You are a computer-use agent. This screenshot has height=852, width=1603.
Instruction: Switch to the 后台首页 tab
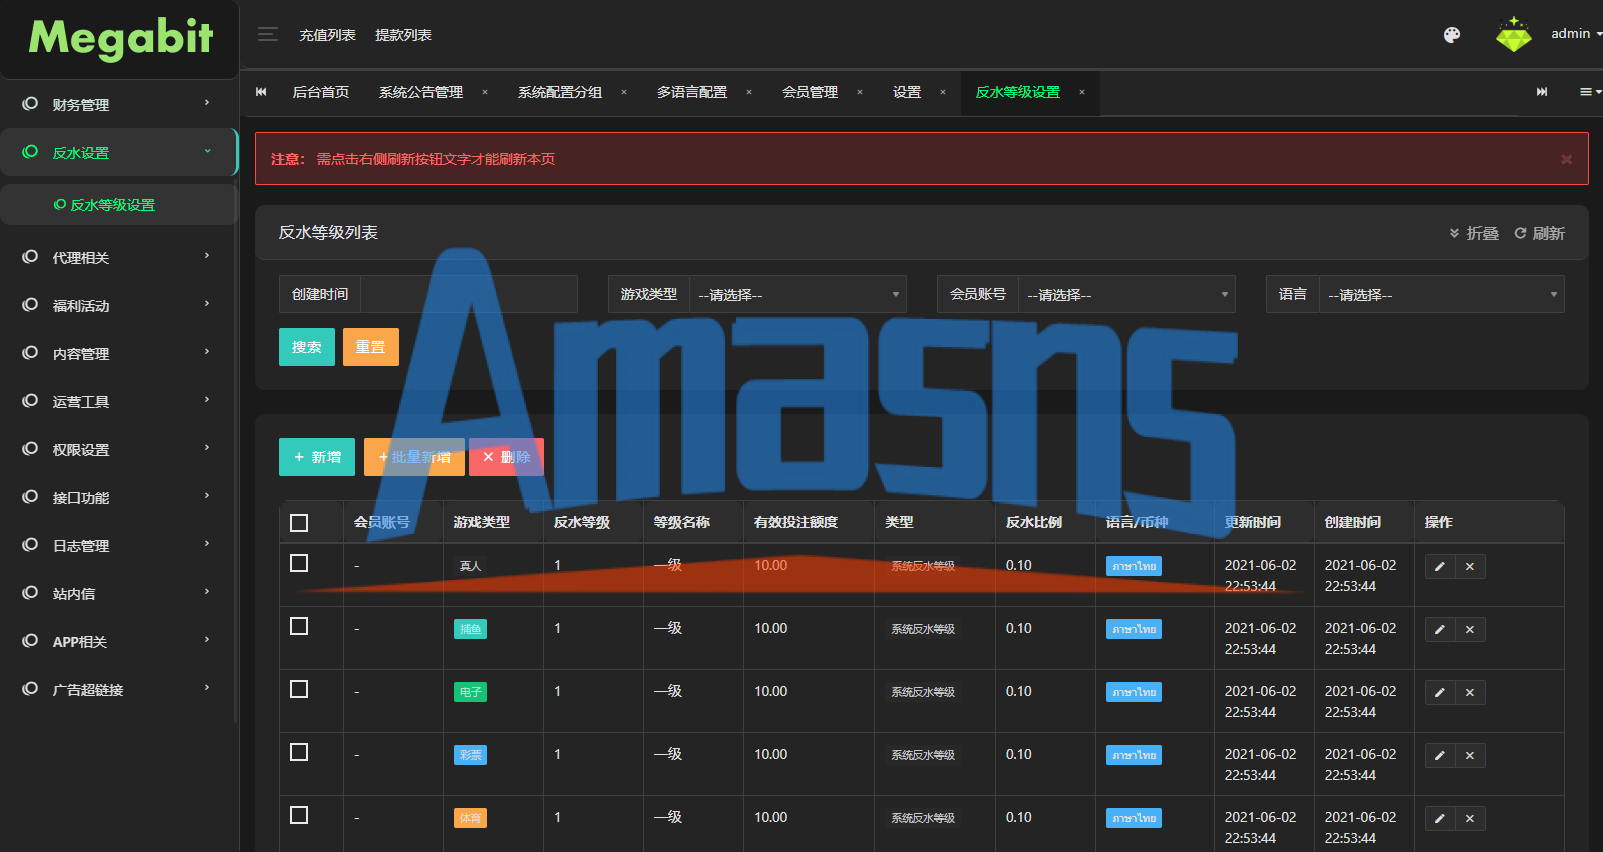click(320, 92)
